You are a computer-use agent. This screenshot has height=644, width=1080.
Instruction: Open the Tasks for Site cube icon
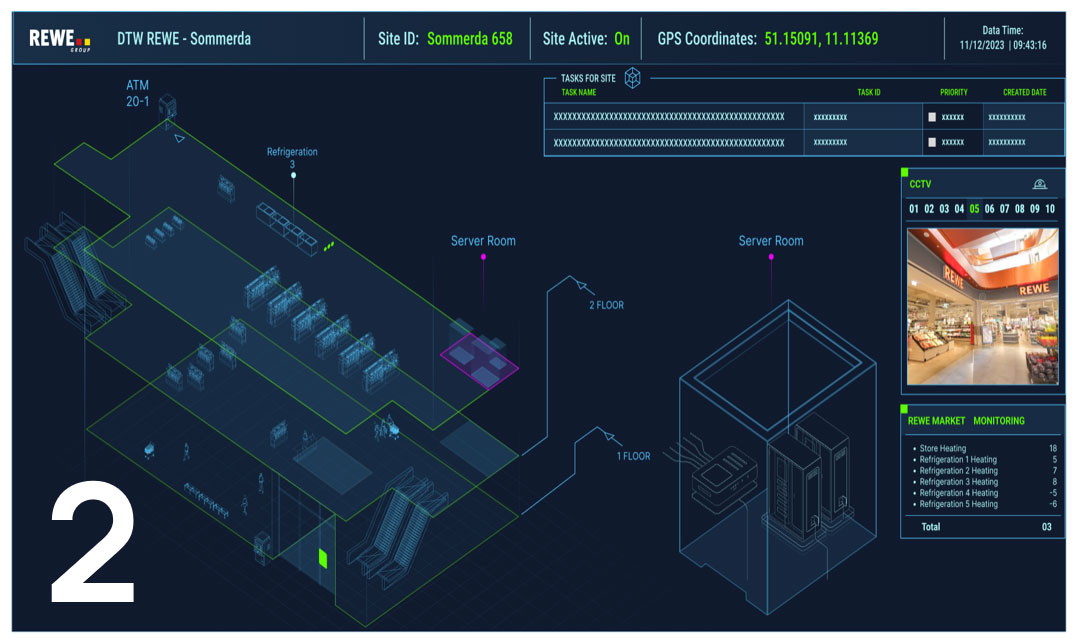[x=632, y=78]
